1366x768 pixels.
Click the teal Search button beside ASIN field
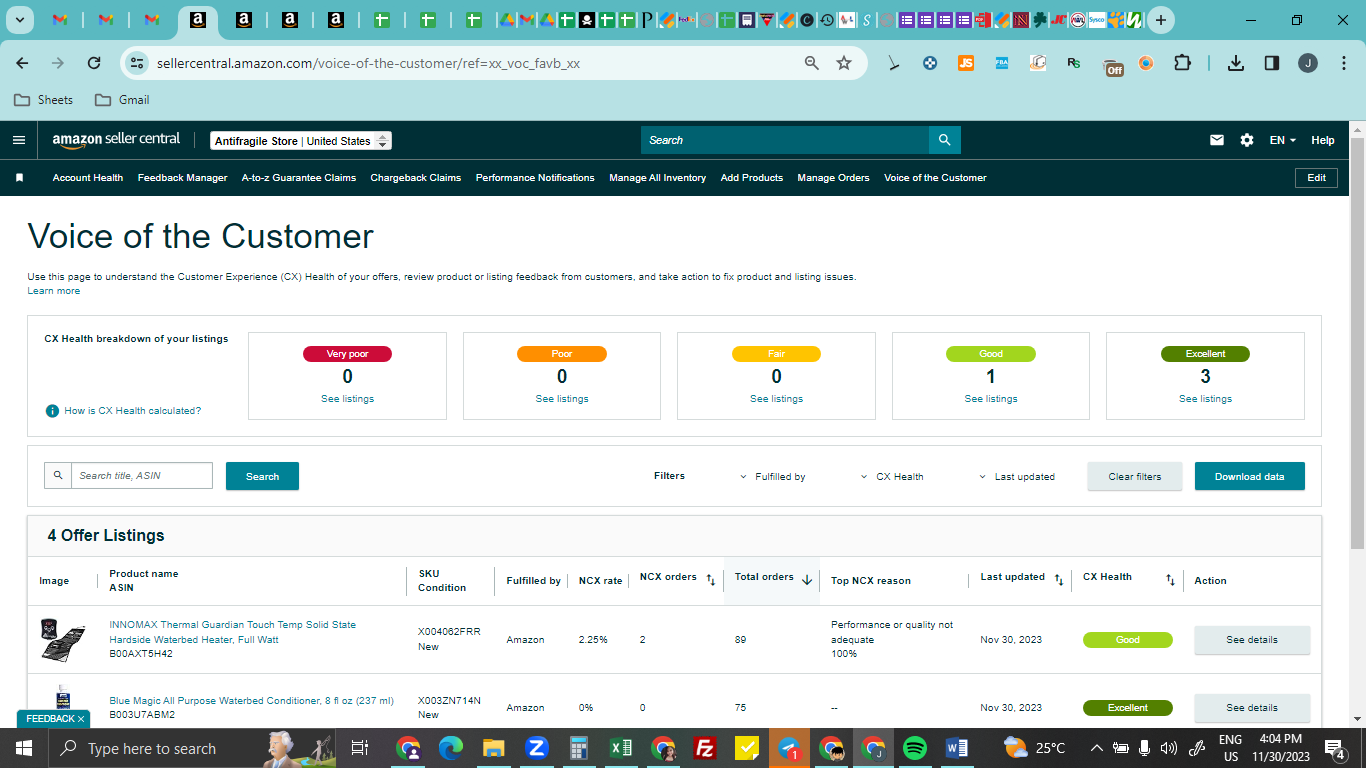pos(262,476)
